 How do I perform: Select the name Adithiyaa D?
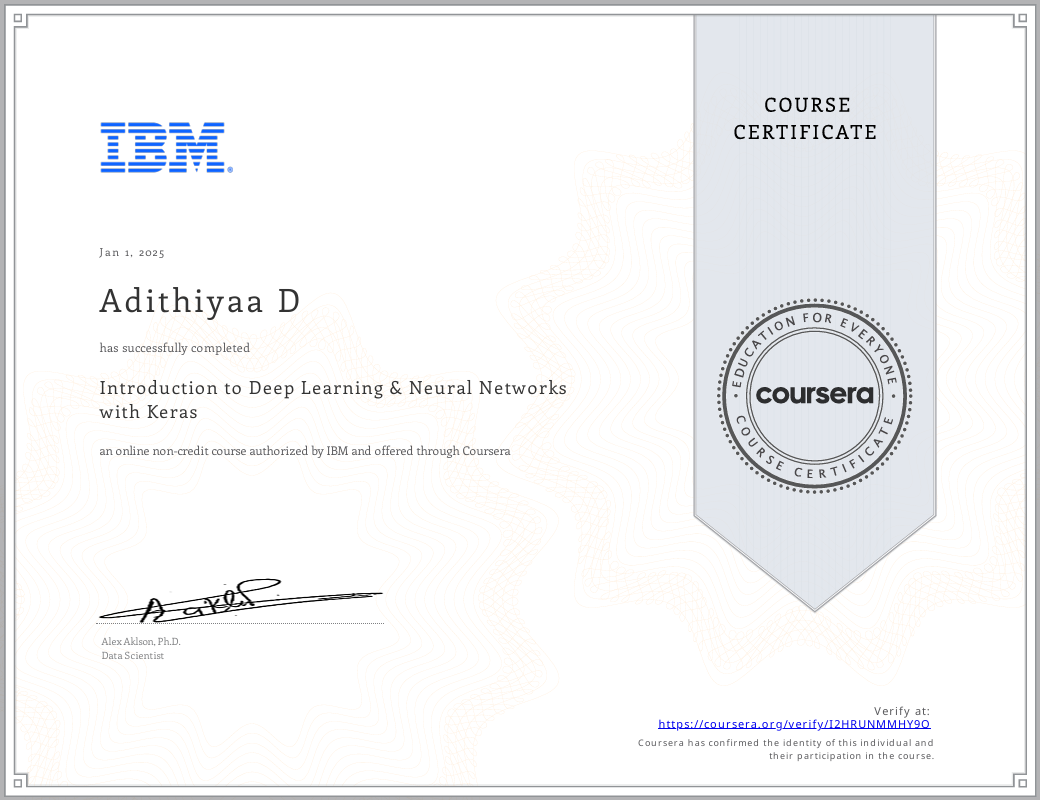point(200,301)
